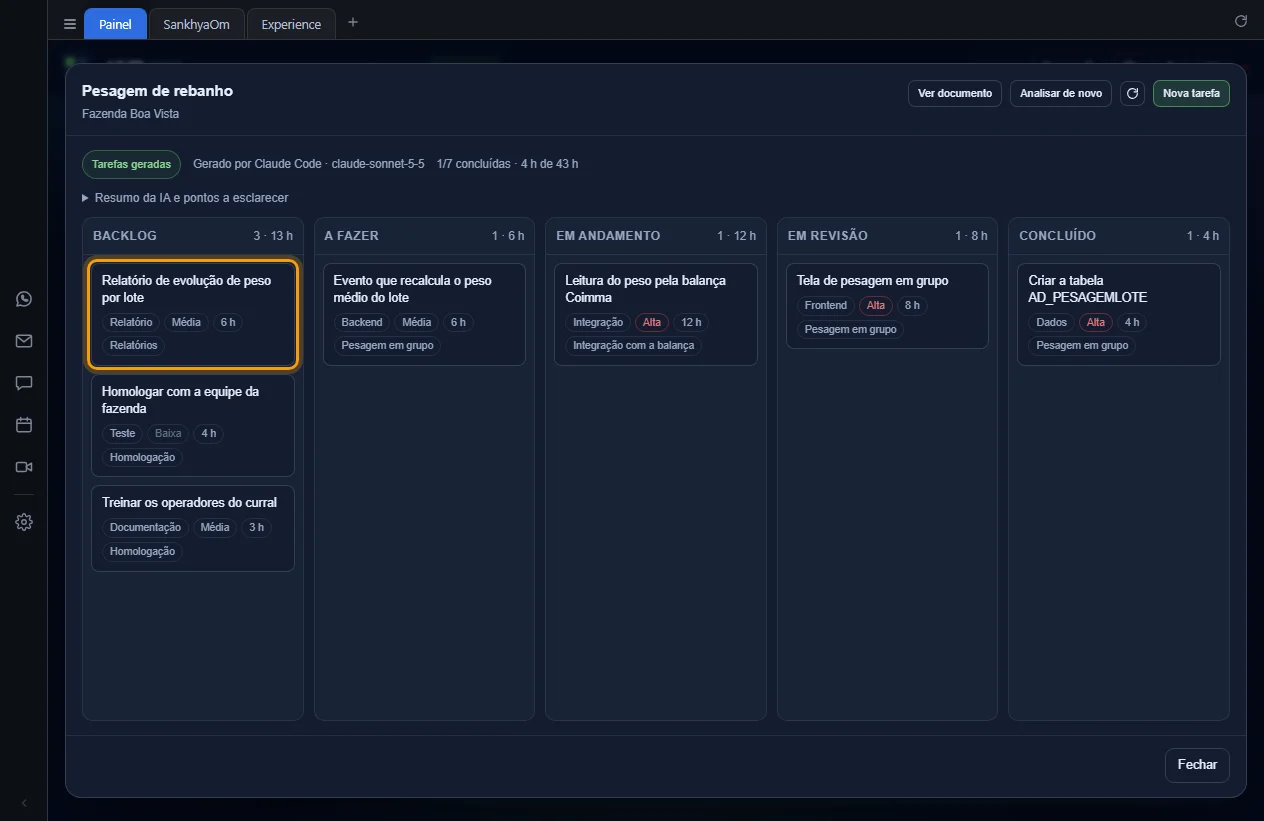Open the mail icon in sidebar

tap(24, 341)
